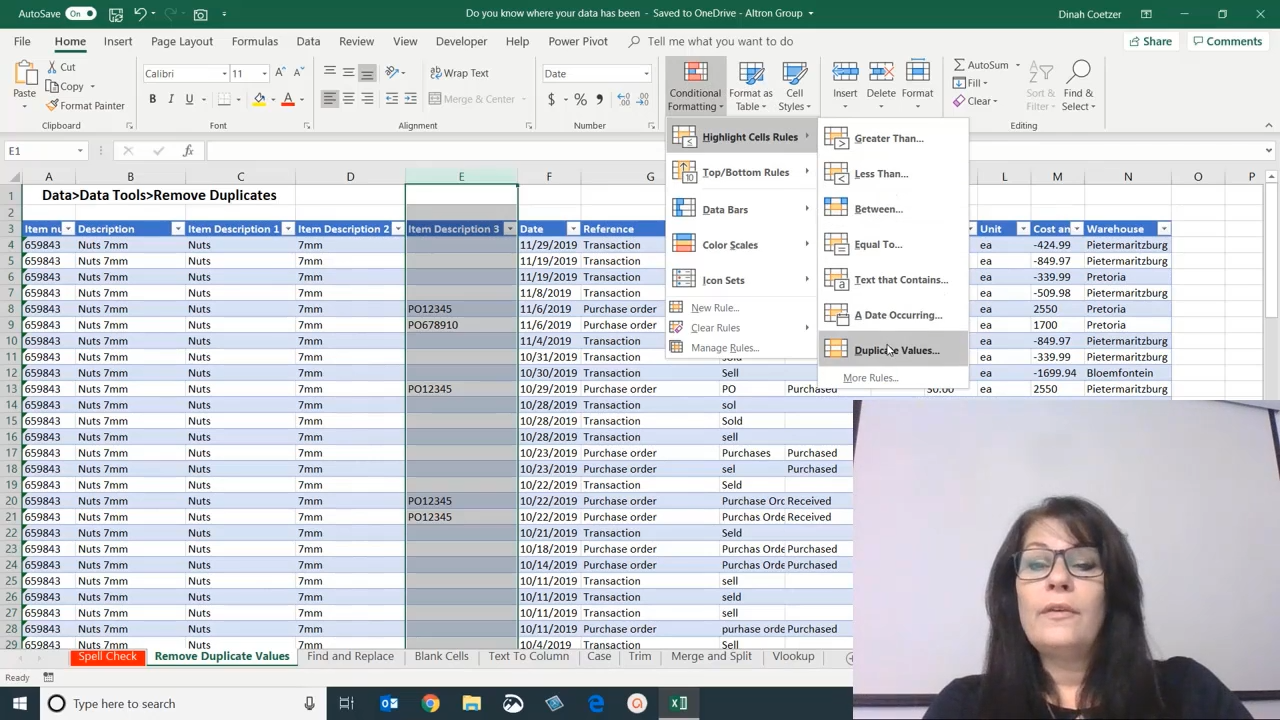Image resolution: width=1280 pixels, height=720 pixels.
Task: Toggle Center horizontal alignment
Action: point(348,99)
